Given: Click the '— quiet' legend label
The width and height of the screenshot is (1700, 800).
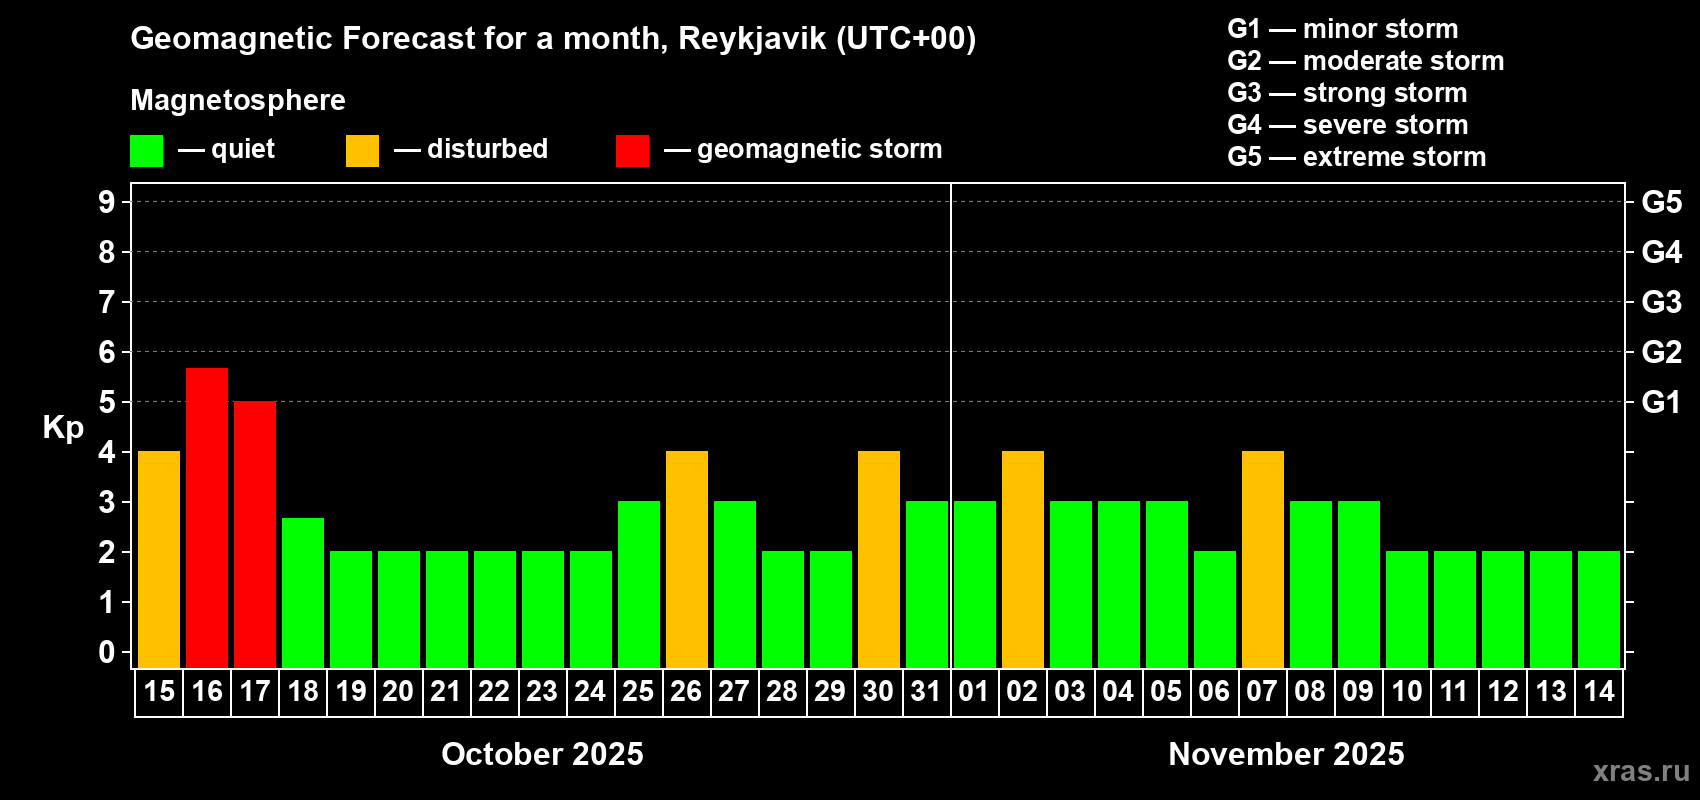Looking at the screenshot, I should (226, 149).
